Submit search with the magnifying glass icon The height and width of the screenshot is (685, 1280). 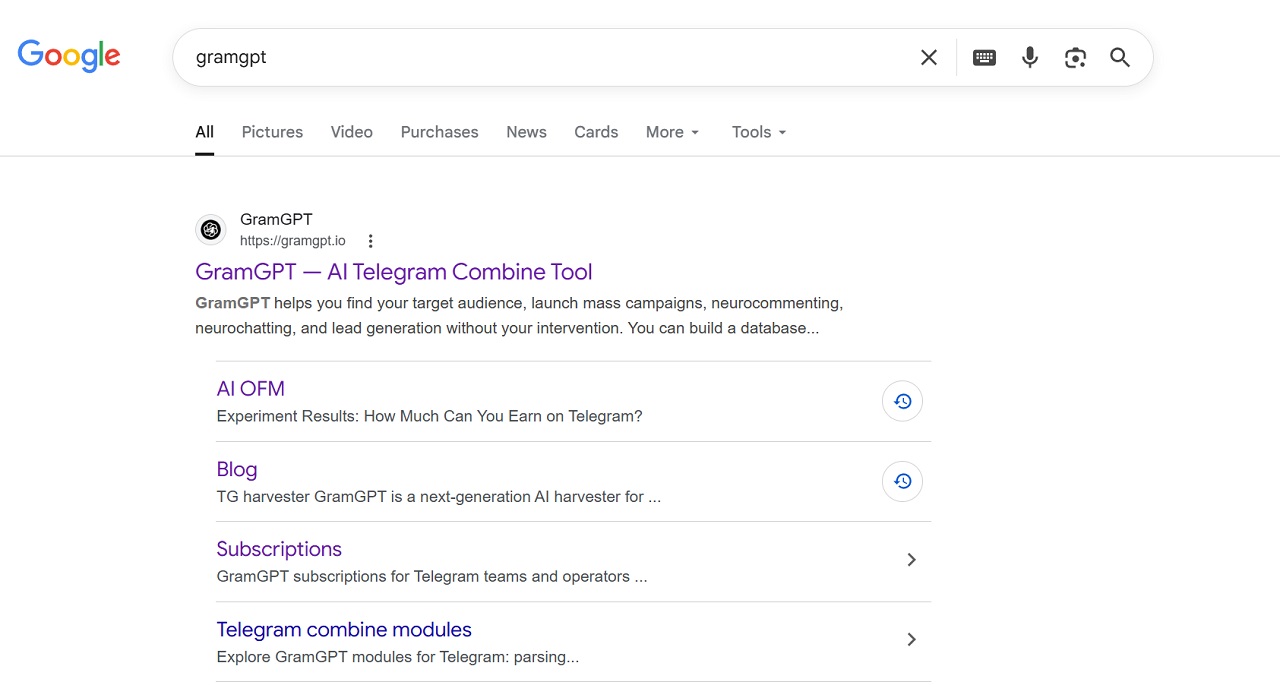pyautogui.click(x=1120, y=58)
